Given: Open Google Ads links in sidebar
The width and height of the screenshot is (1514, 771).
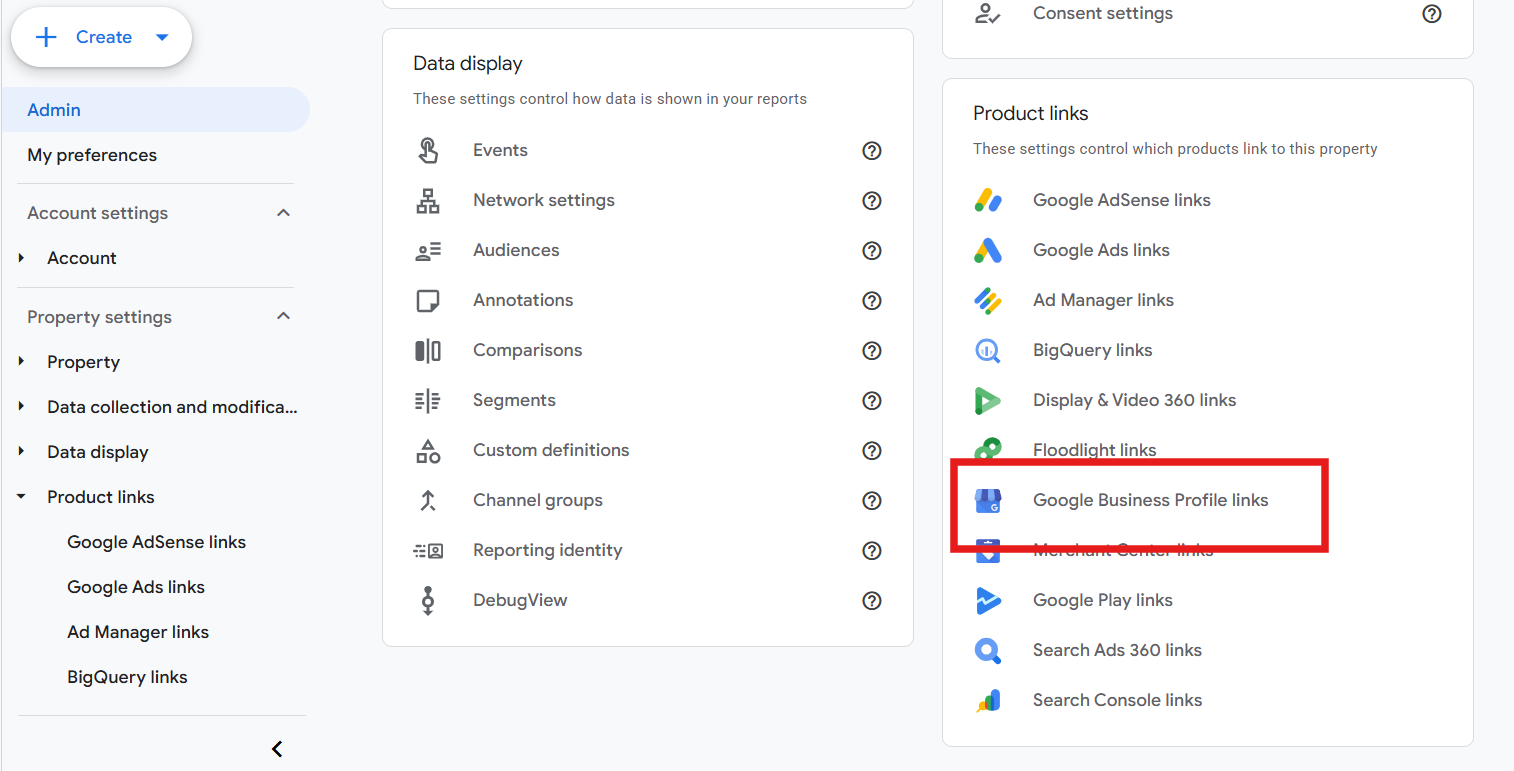Looking at the screenshot, I should click(136, 587).
